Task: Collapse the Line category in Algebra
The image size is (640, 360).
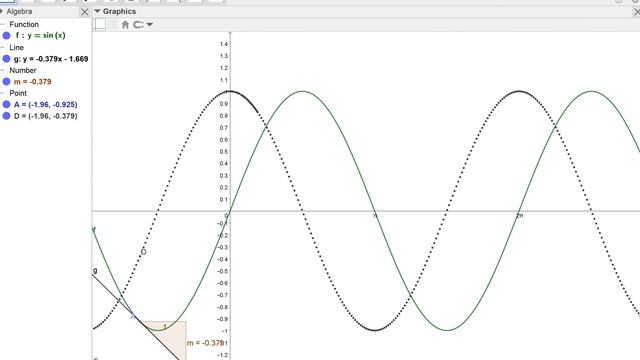Action: 2,47
